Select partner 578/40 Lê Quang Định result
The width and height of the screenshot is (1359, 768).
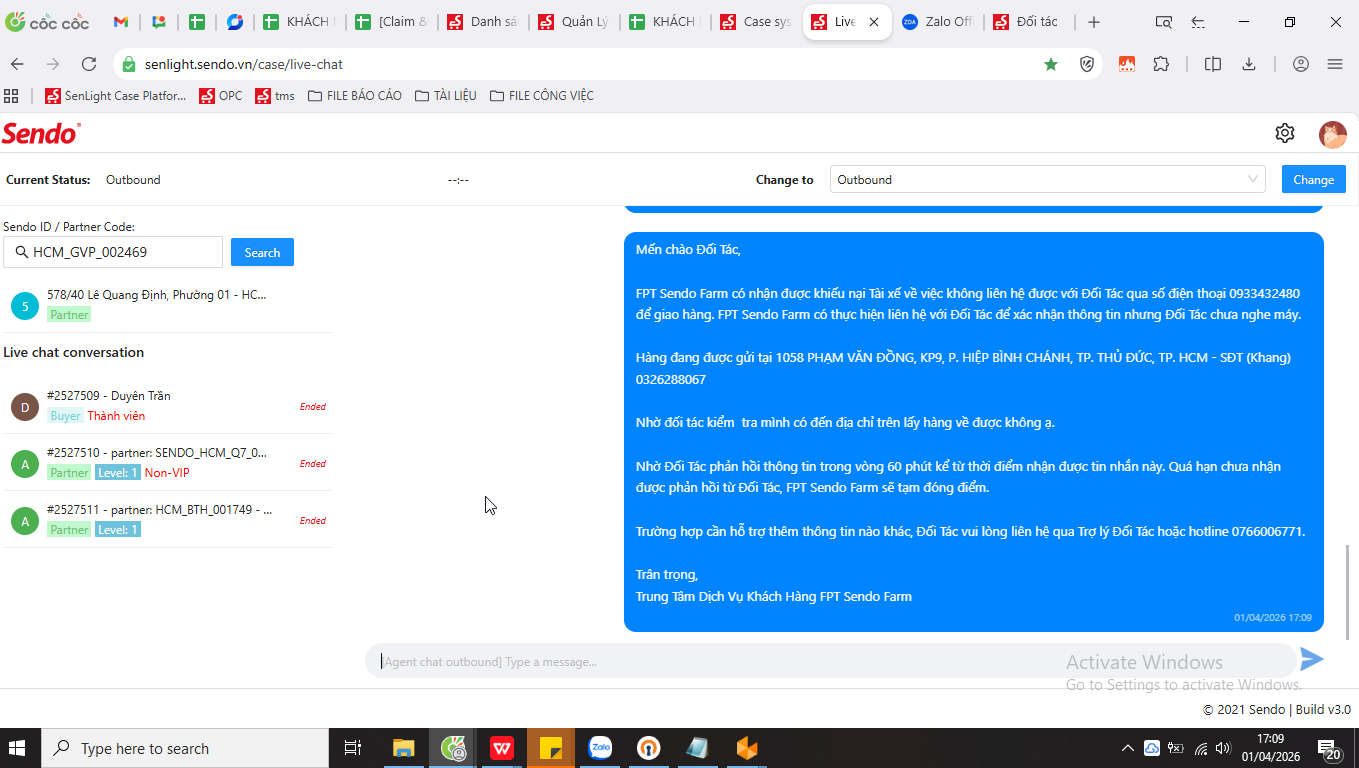point(167,304)
